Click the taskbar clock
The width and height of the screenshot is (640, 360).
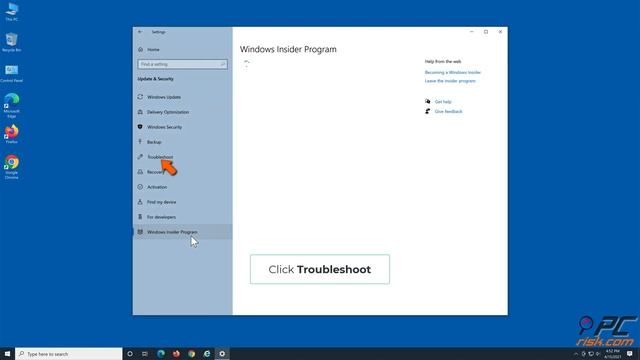(x=613, y=353)
